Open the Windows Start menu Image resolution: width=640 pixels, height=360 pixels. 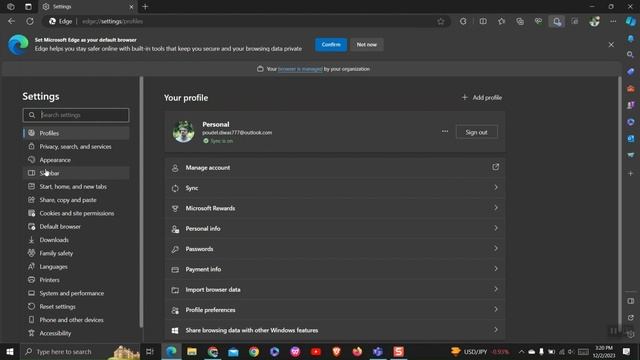pyautogui.click(x=10, y=351)
